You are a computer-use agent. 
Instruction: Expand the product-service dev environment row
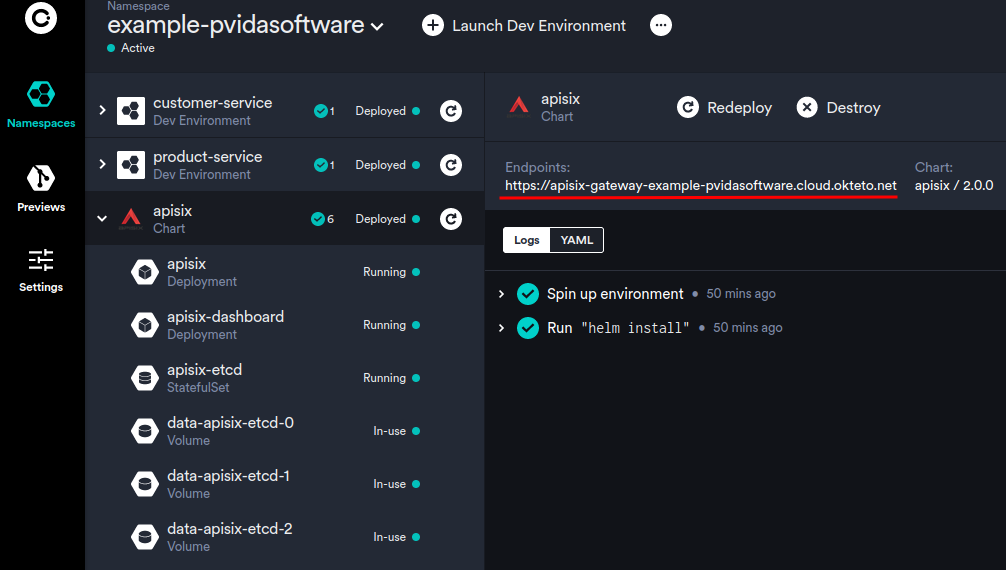click(x=102, y=164)
